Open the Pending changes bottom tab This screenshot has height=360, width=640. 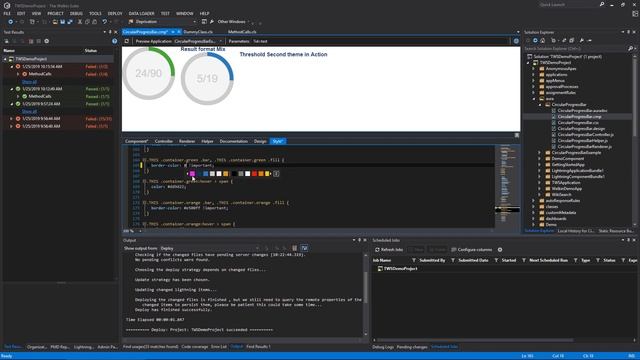412,347
